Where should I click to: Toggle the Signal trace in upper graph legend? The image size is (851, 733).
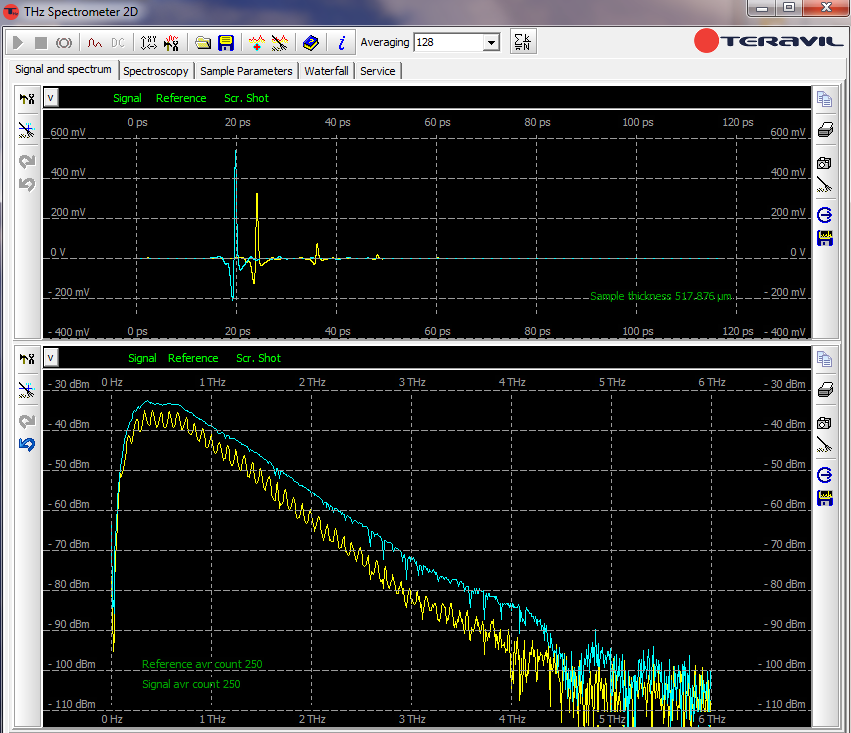click(127, 98)
